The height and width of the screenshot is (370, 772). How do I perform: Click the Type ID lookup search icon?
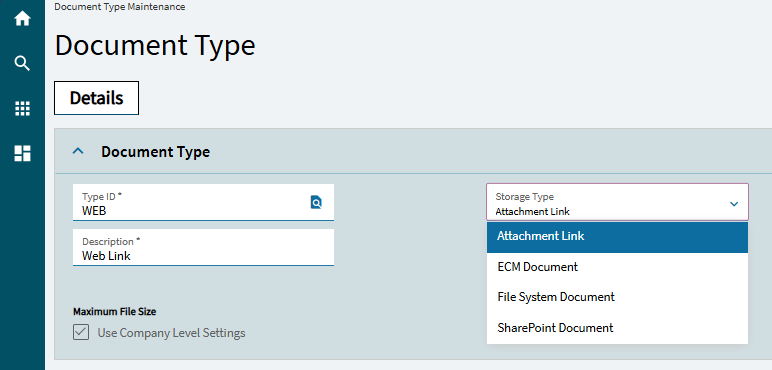tap(316, 202)
